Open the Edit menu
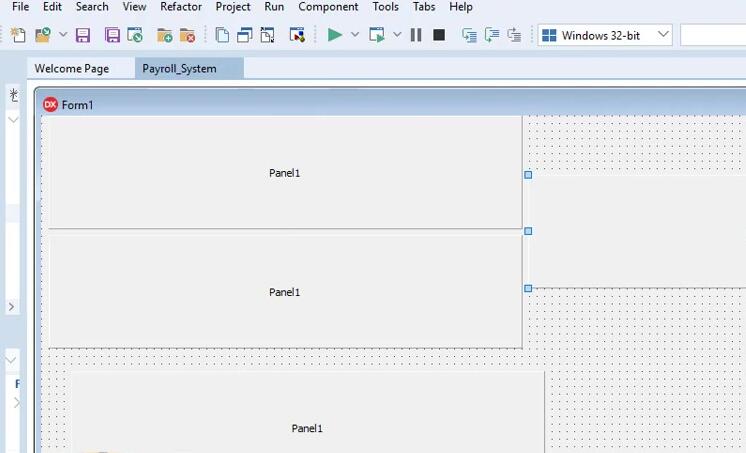The height and width of the screenshot is (453, 746). [x=52, y=7]
